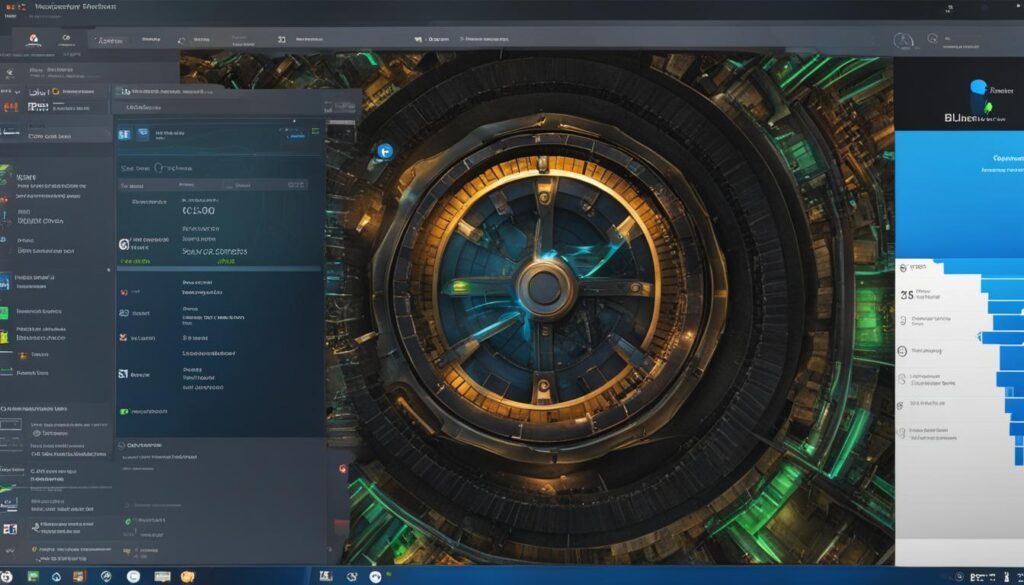This screenshot has width=1024, height=585.
Task: Click the small orange icon in left sidebar
Action: click(x=23, y=356)
